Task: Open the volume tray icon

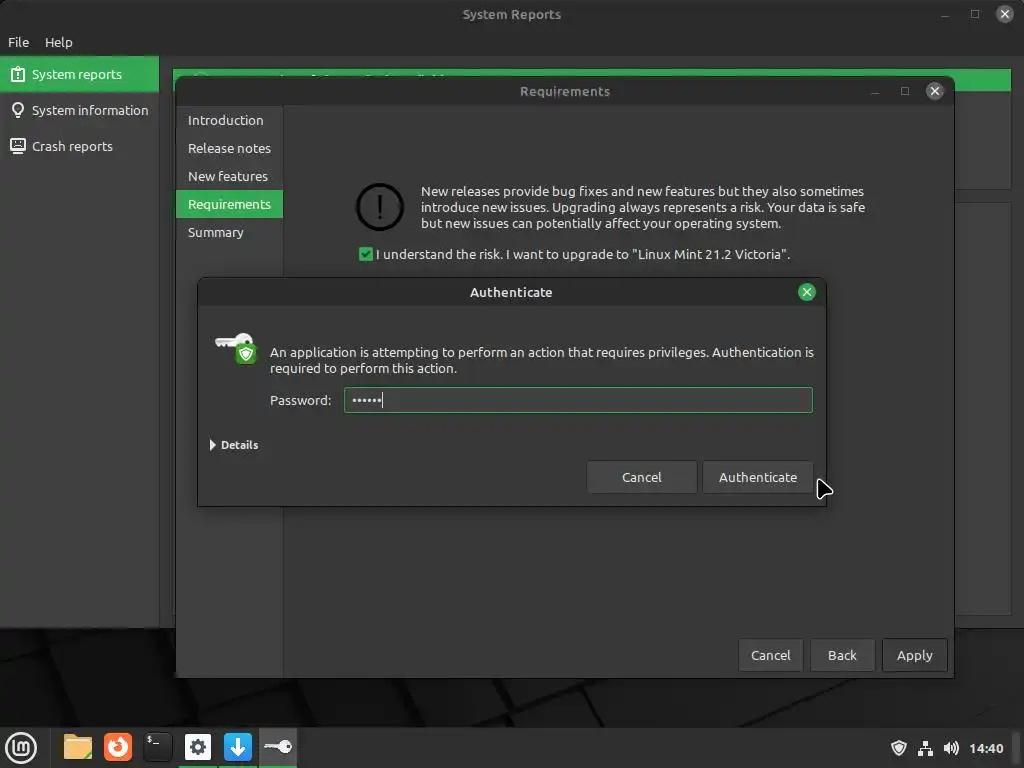Action: pyautogui.click(x=952, y=748)
